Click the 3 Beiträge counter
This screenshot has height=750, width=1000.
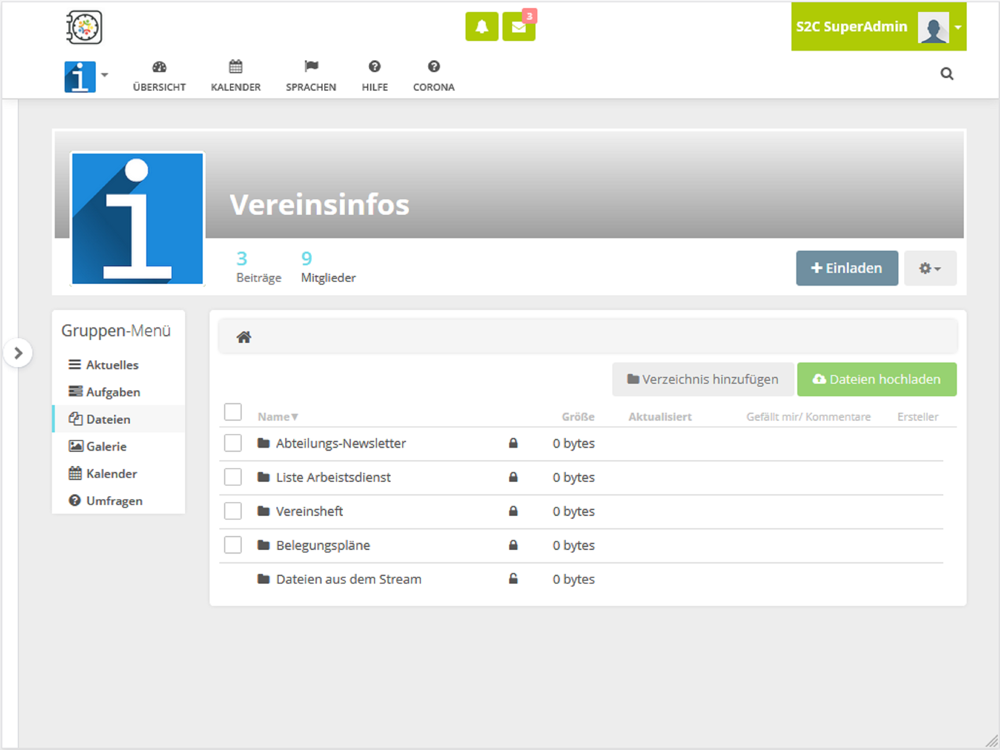(258, 267)
